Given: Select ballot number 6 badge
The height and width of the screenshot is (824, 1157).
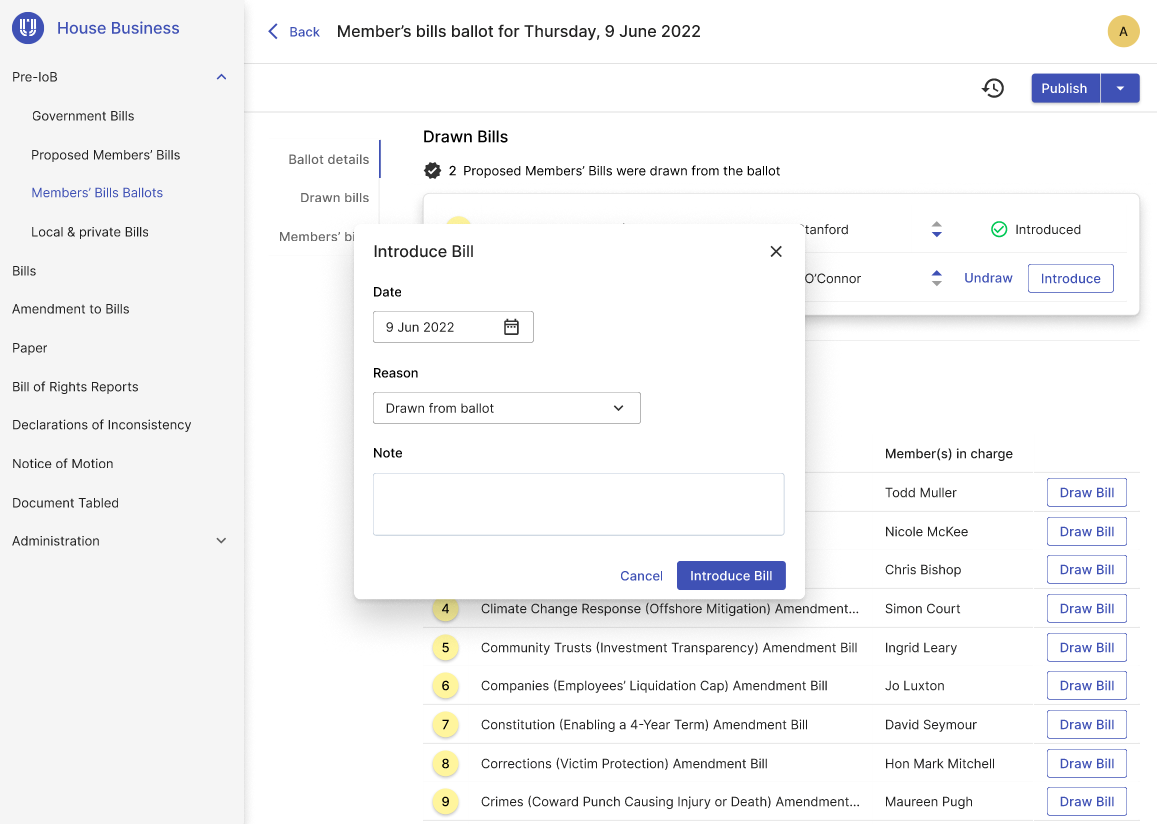Looking at the screenshot, I should pyautogui.click(x=445, y=686).
